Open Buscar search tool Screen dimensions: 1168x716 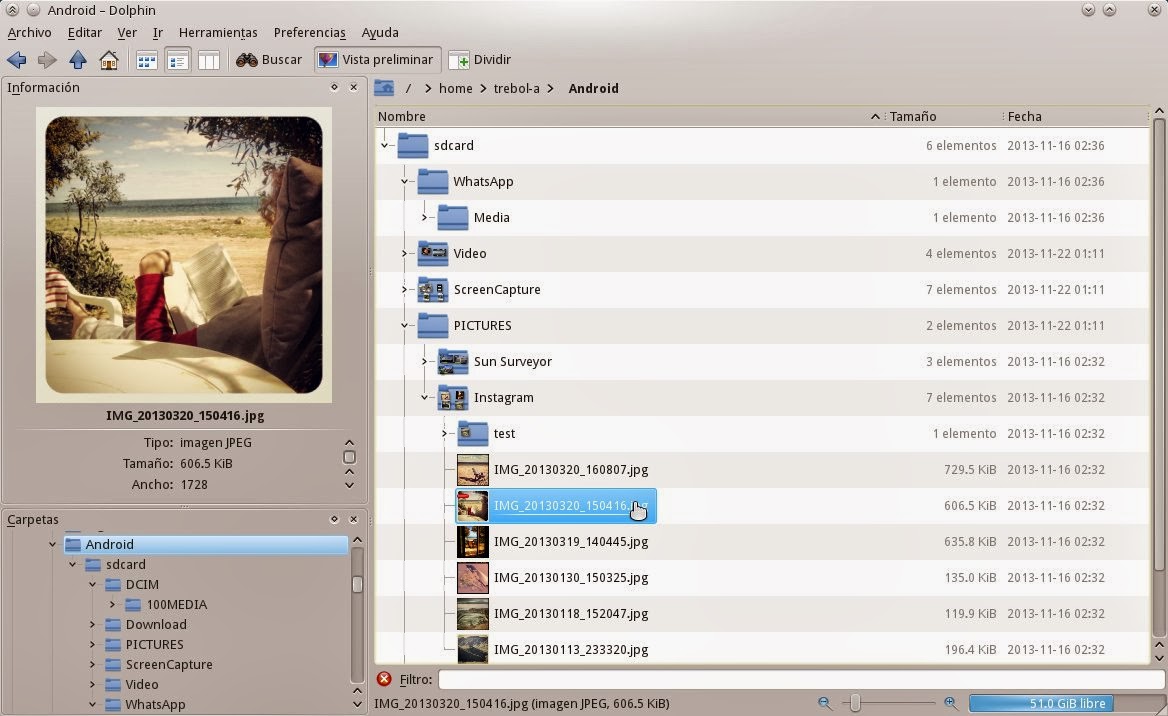pos(269,60)
